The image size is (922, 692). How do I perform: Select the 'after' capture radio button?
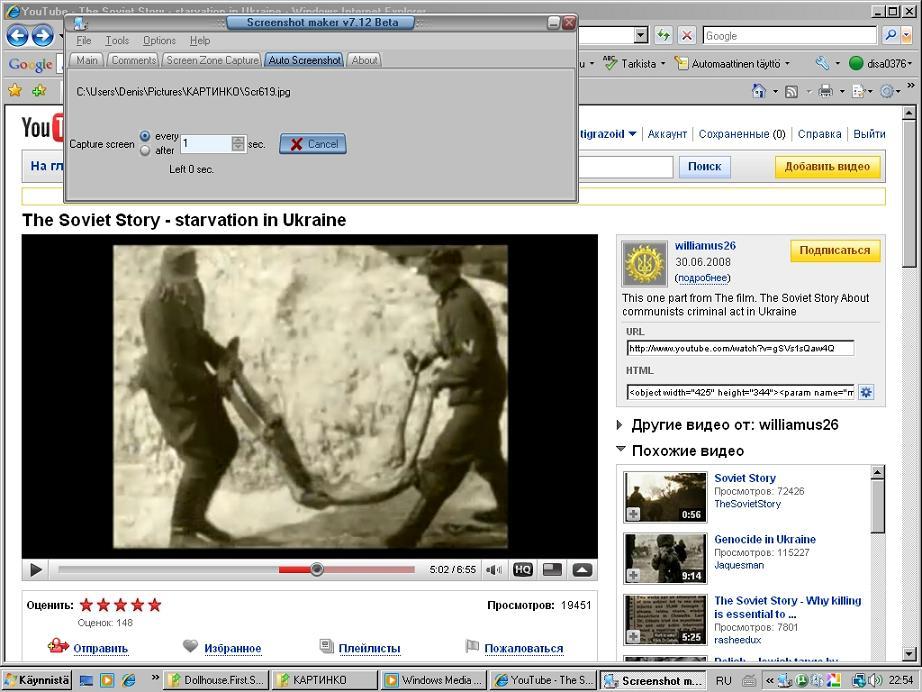point(145,151)
